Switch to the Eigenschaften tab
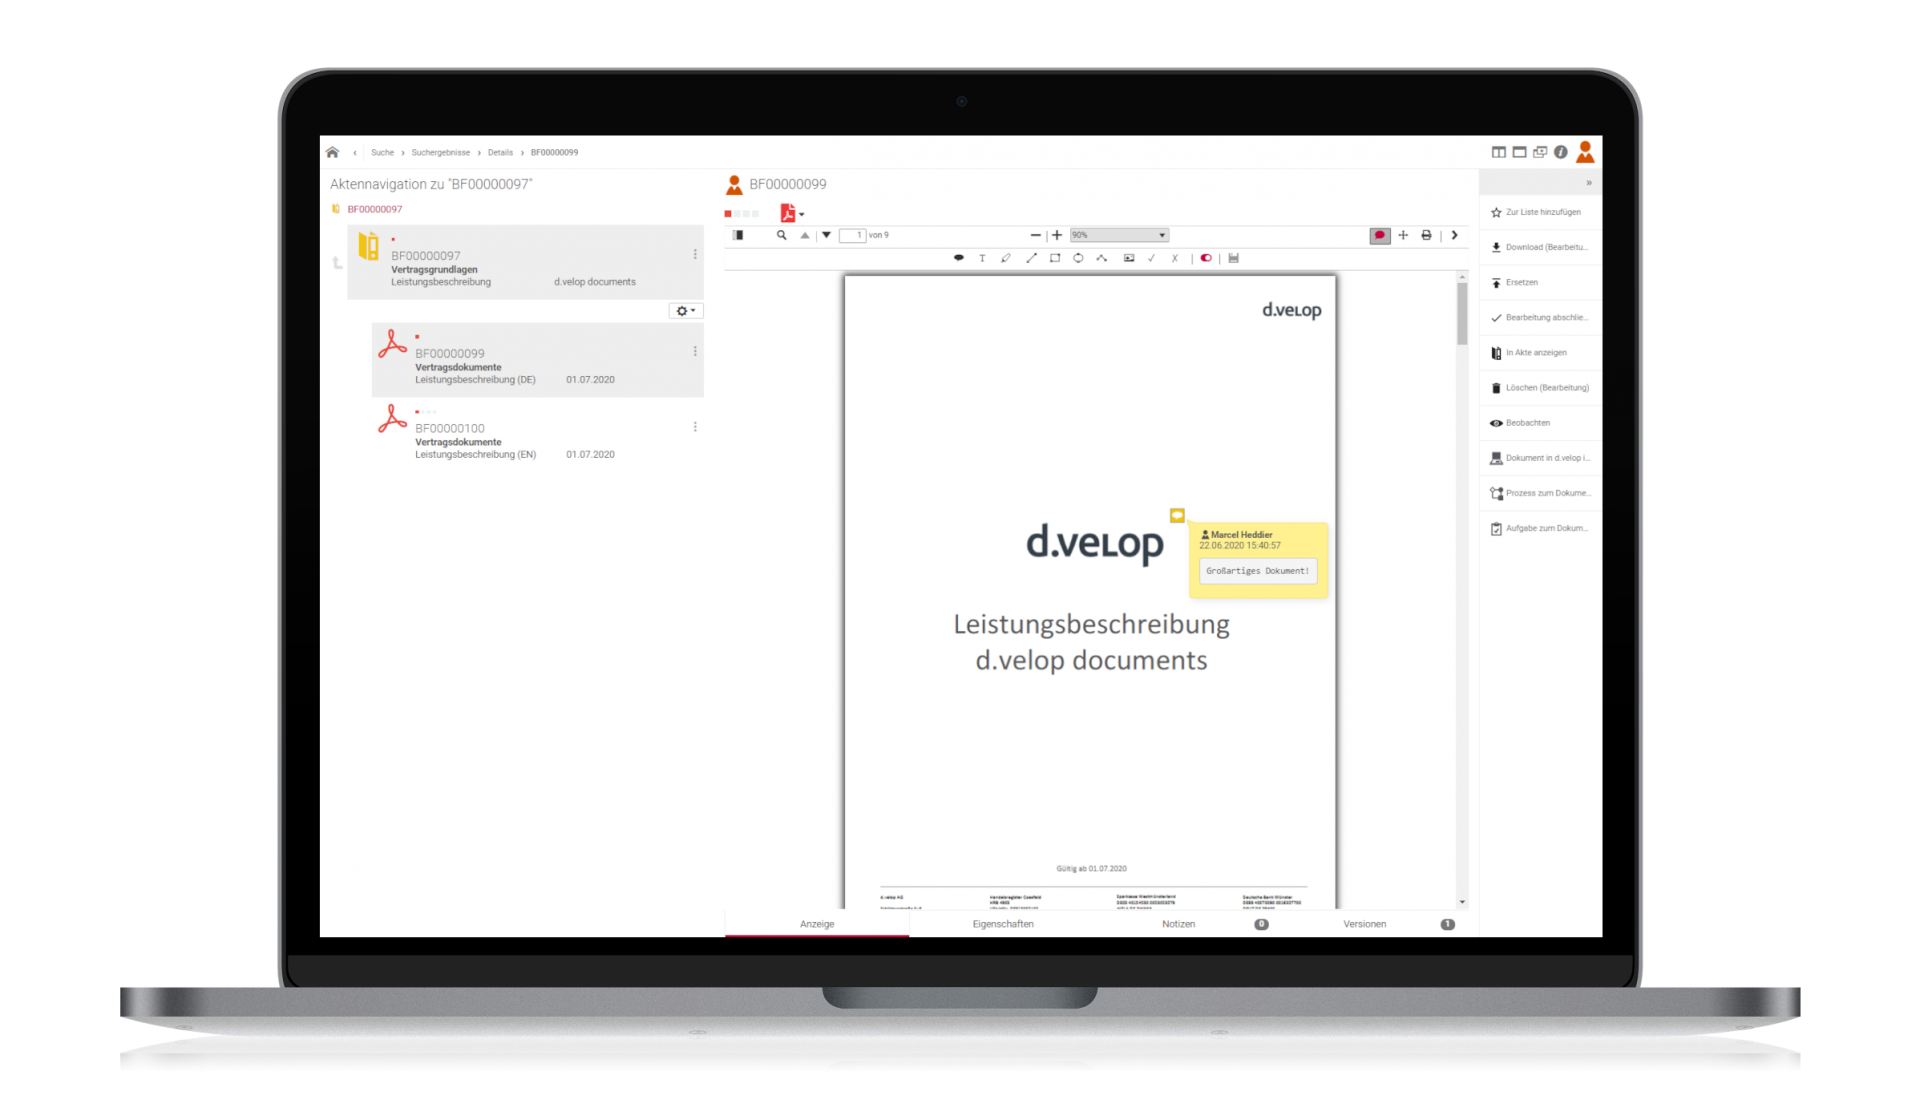 pos(1003,924)
